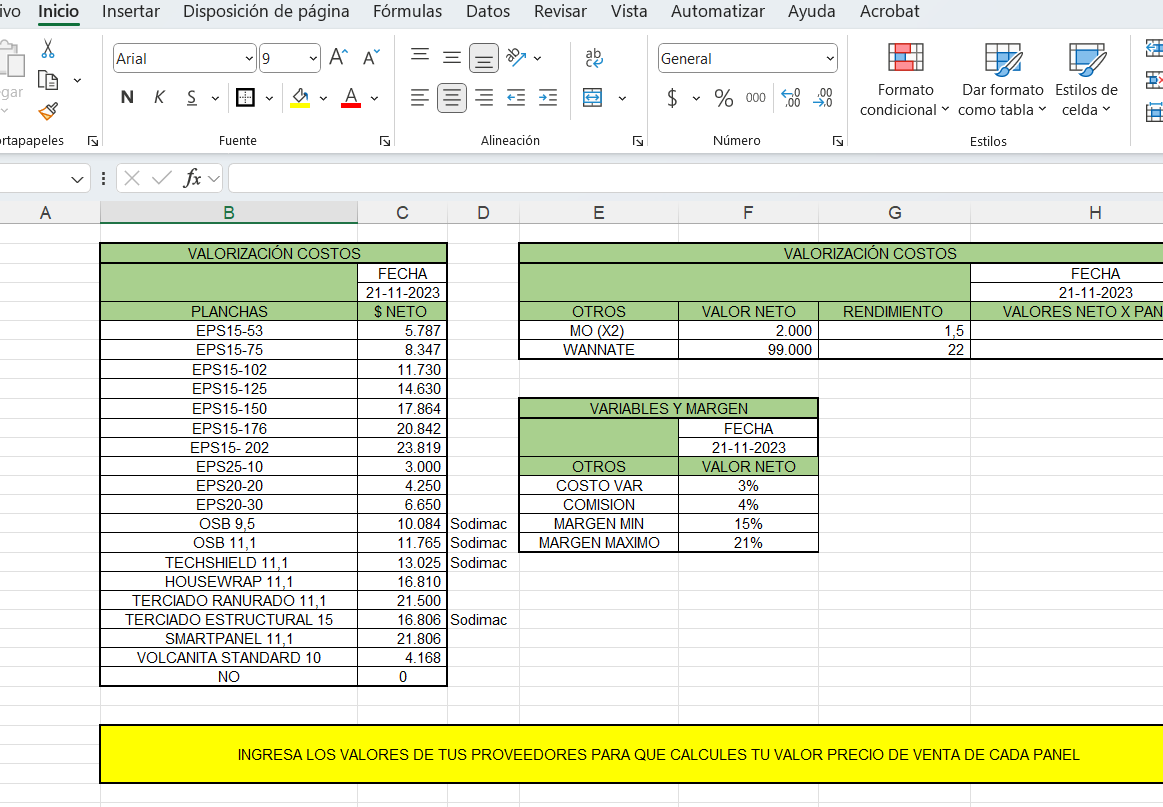
Task: Click the Wrap Text icon
Action: [x=594, y=58]
